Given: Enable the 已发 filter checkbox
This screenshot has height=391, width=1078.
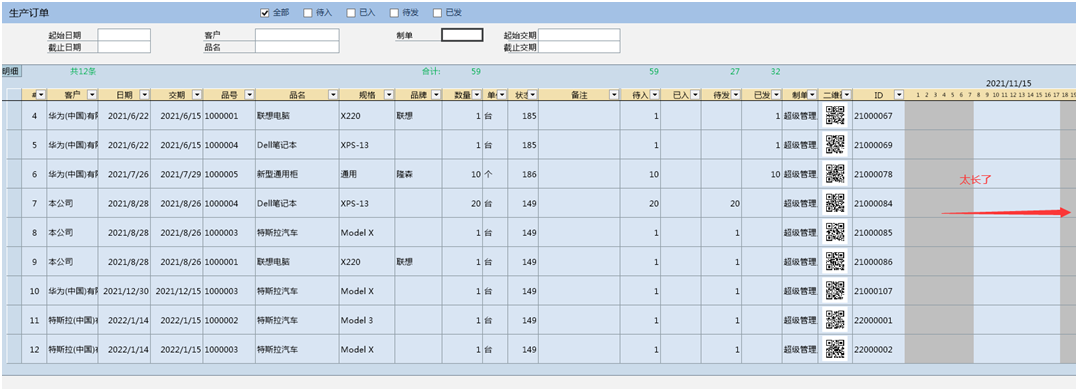Looking at the screenshot, I should 437,12.
